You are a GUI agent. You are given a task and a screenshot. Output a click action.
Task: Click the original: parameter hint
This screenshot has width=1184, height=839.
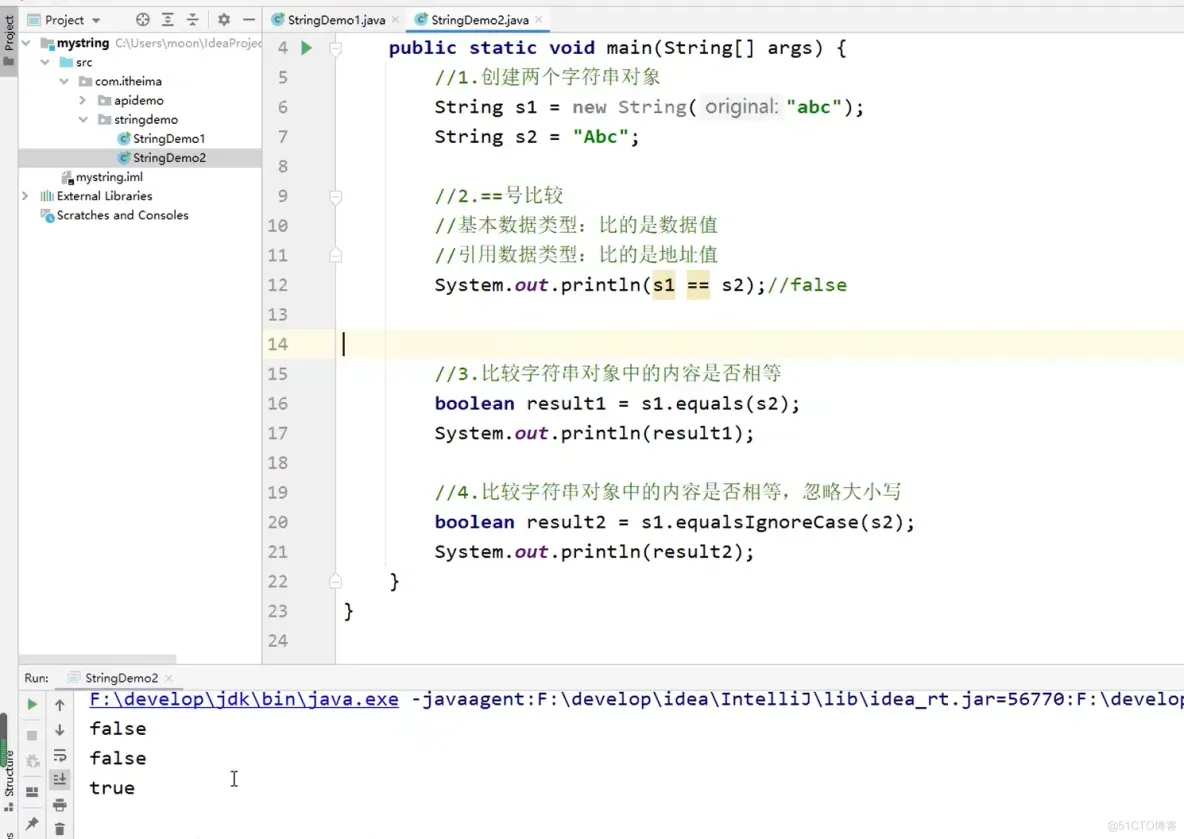pyautogui.click(x=741, y=107)
